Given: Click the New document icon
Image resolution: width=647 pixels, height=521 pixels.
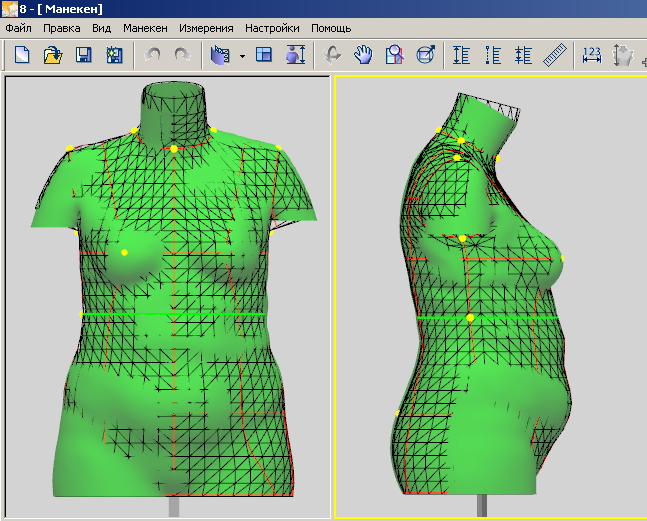Looking at the screenshot, I should (x=21, y=55).
